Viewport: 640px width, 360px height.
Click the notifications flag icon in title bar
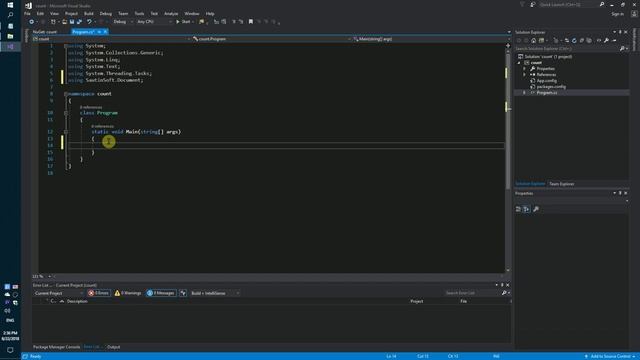[x=522, y=4]
